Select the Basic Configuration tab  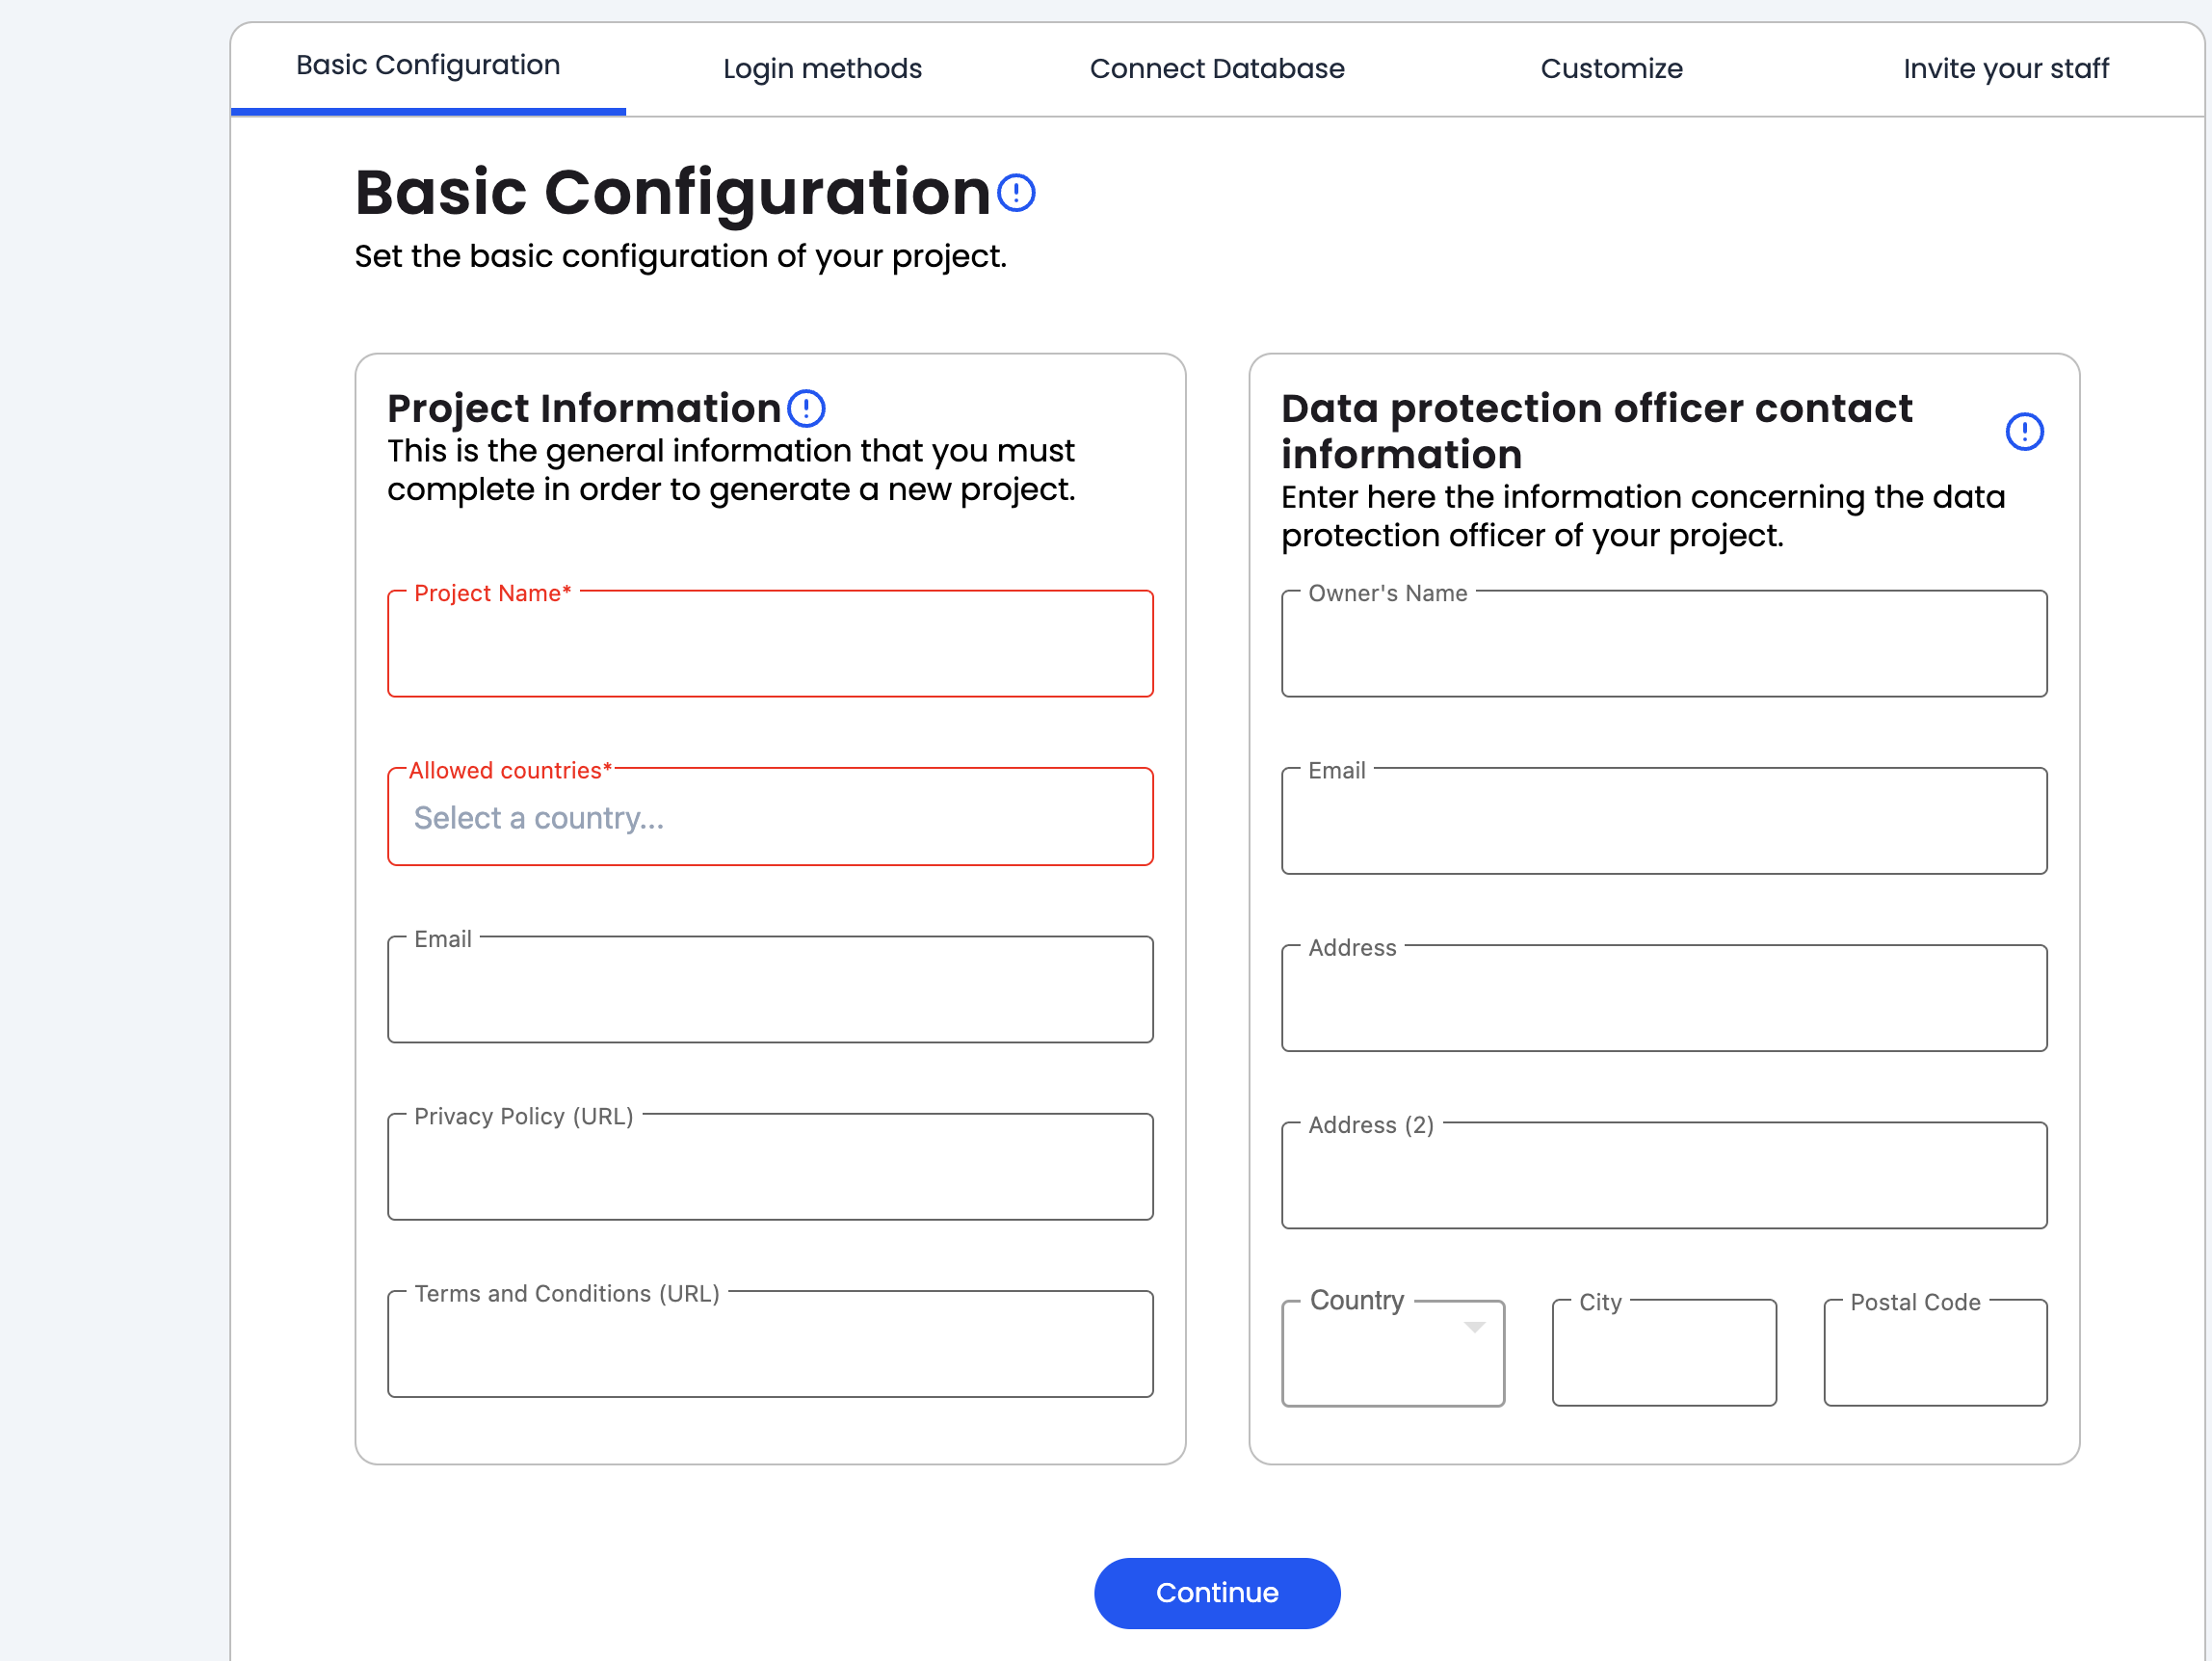click(428, 66)
